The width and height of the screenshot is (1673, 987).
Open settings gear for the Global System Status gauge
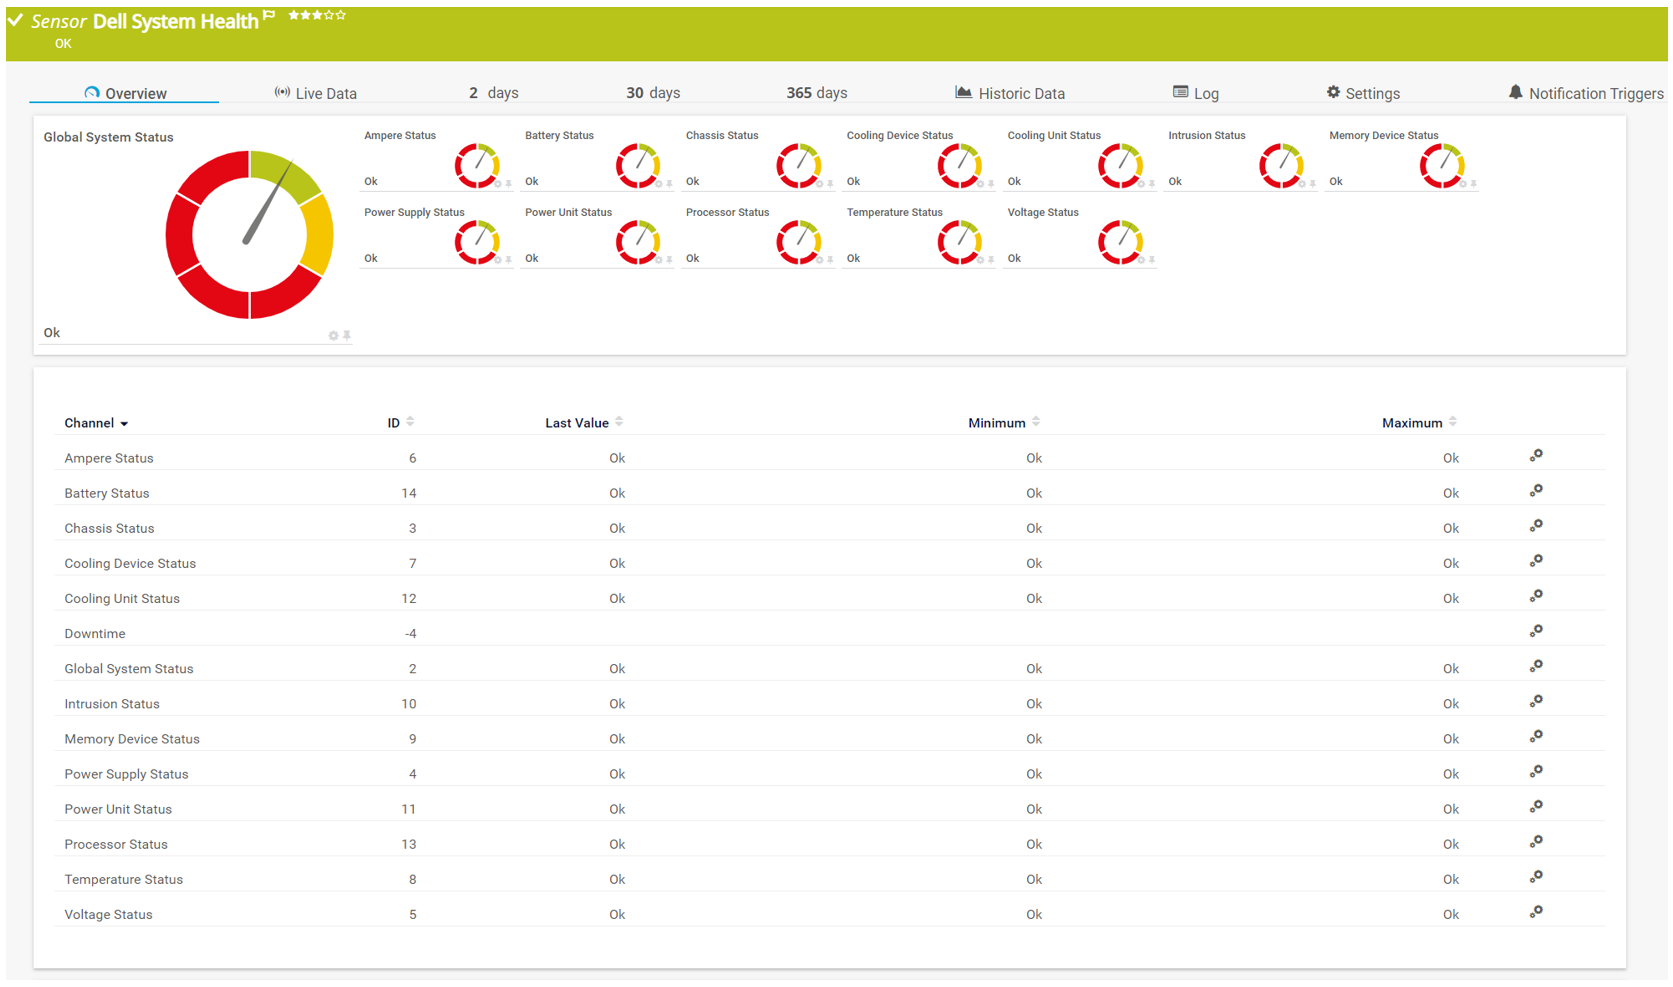click(333, 335)
